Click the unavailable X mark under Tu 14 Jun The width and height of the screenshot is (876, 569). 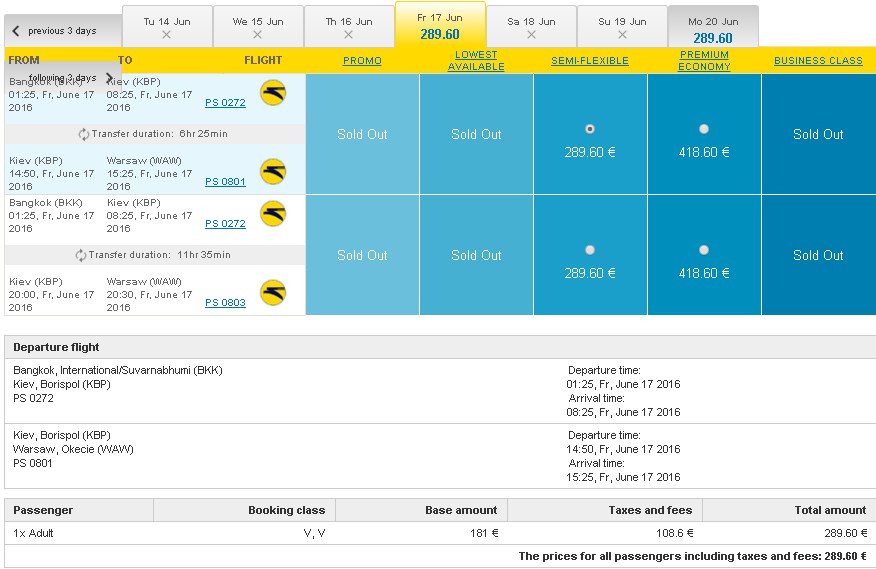[166, 35]
